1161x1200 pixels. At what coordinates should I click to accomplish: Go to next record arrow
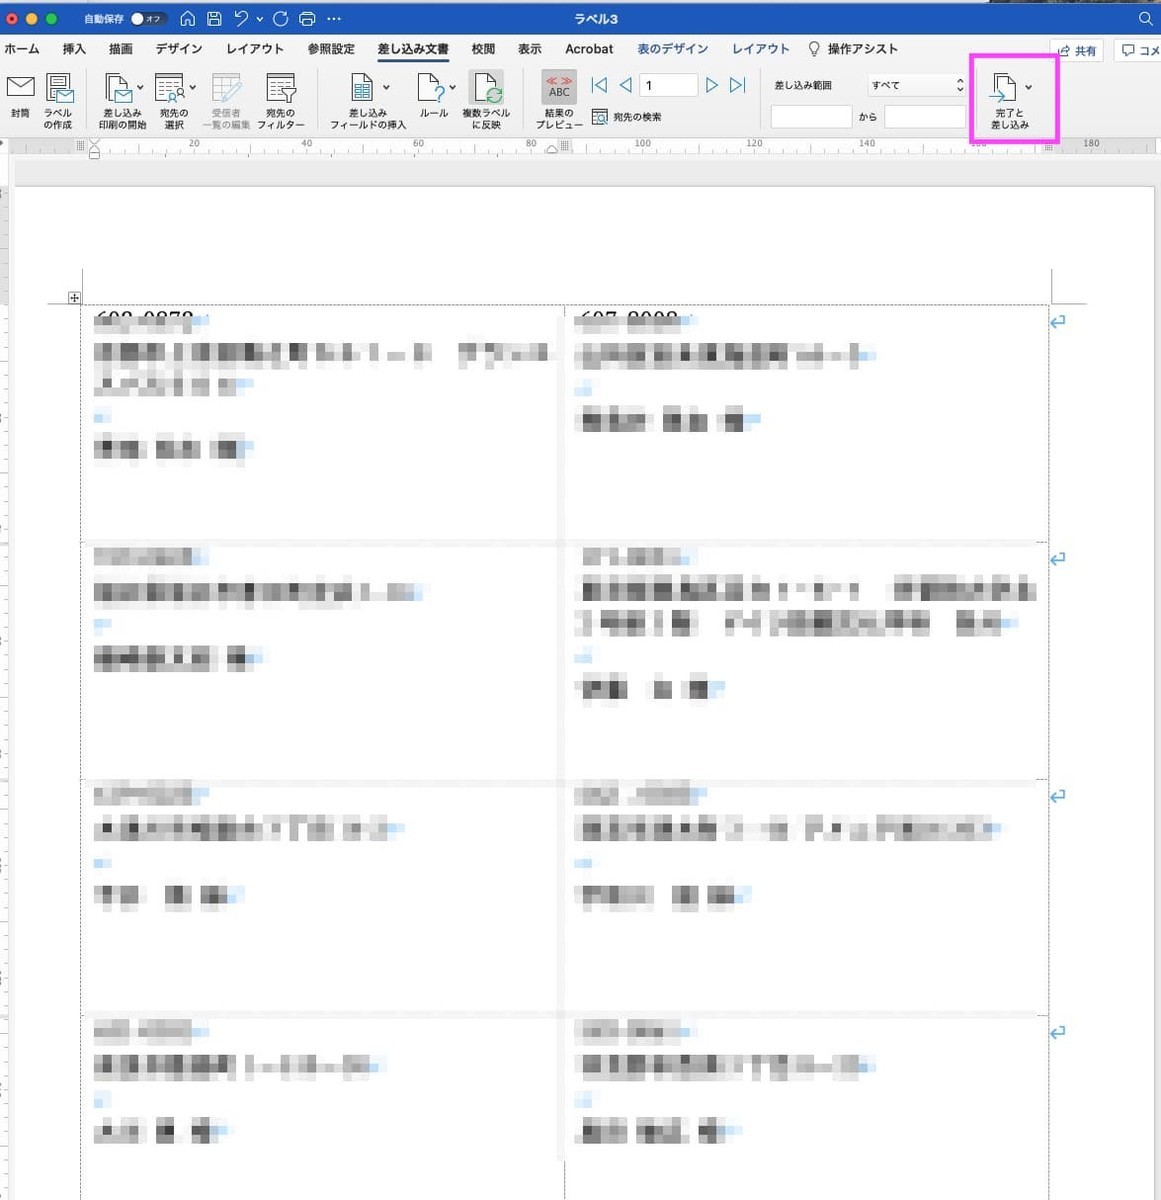pos(712,85)
